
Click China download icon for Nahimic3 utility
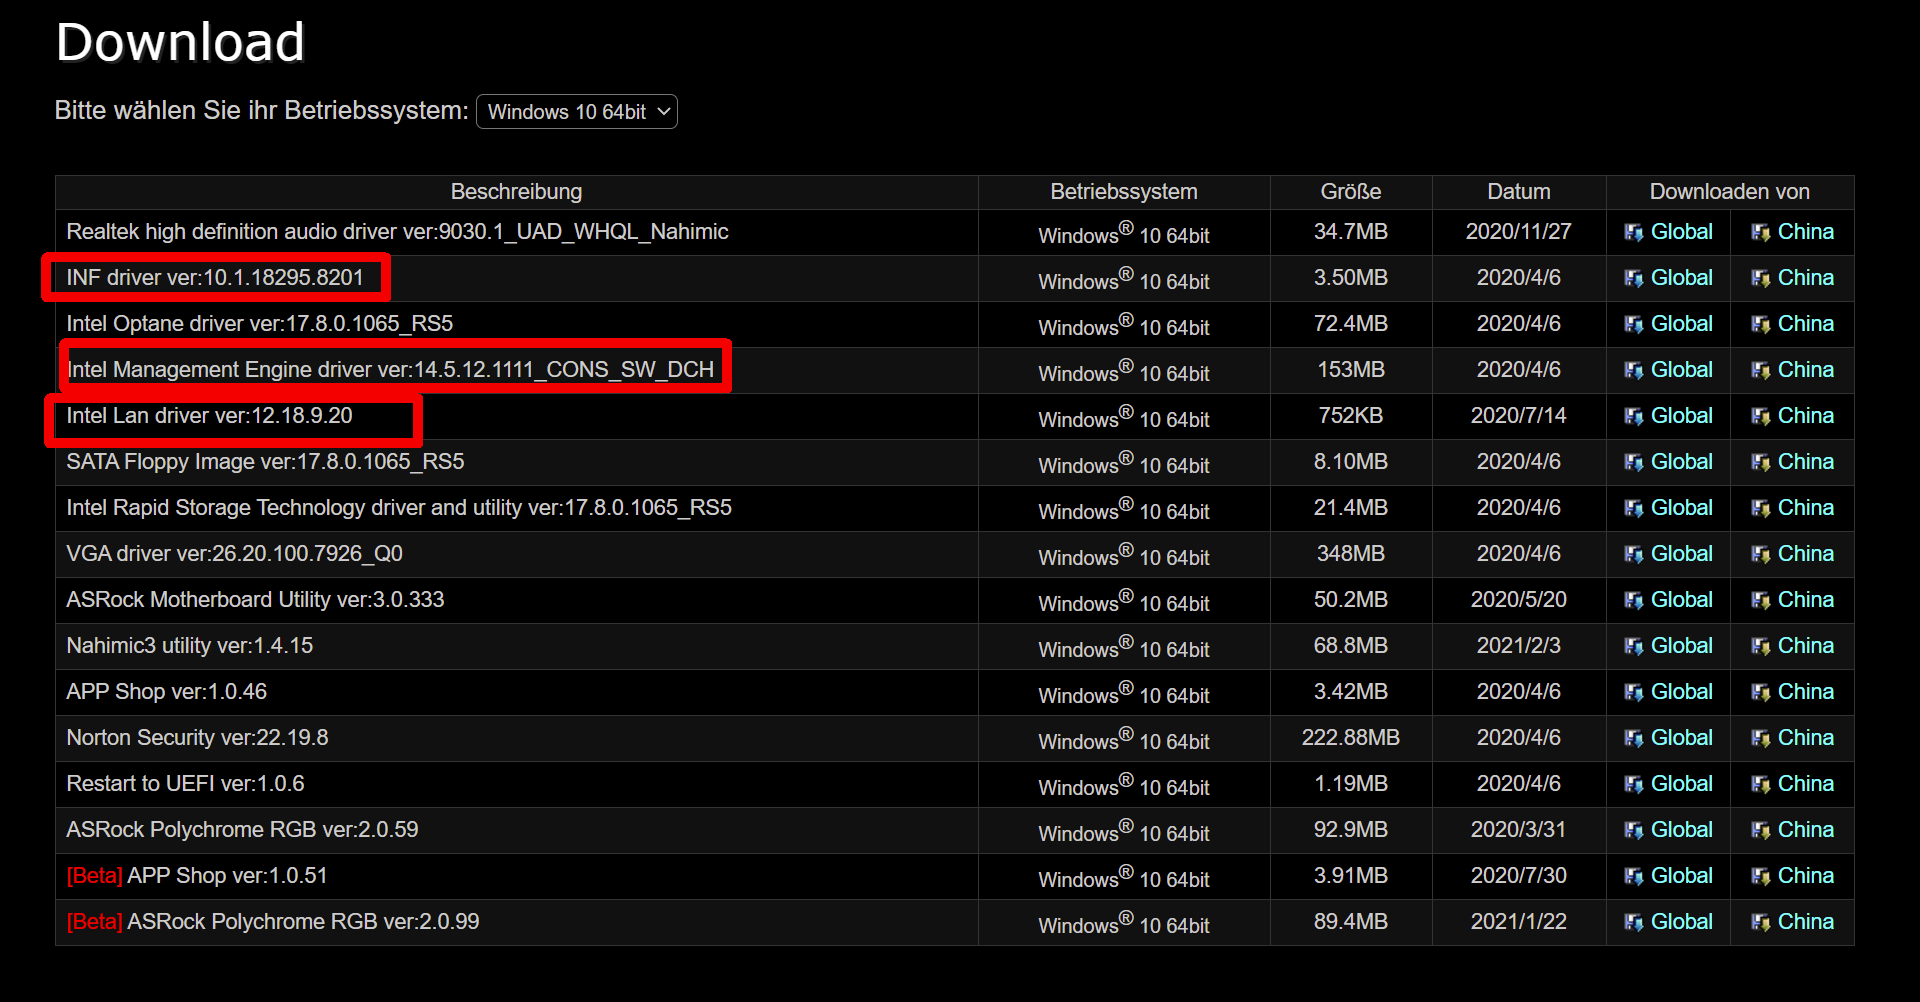pyautogui.click(x=1760, y=646)
